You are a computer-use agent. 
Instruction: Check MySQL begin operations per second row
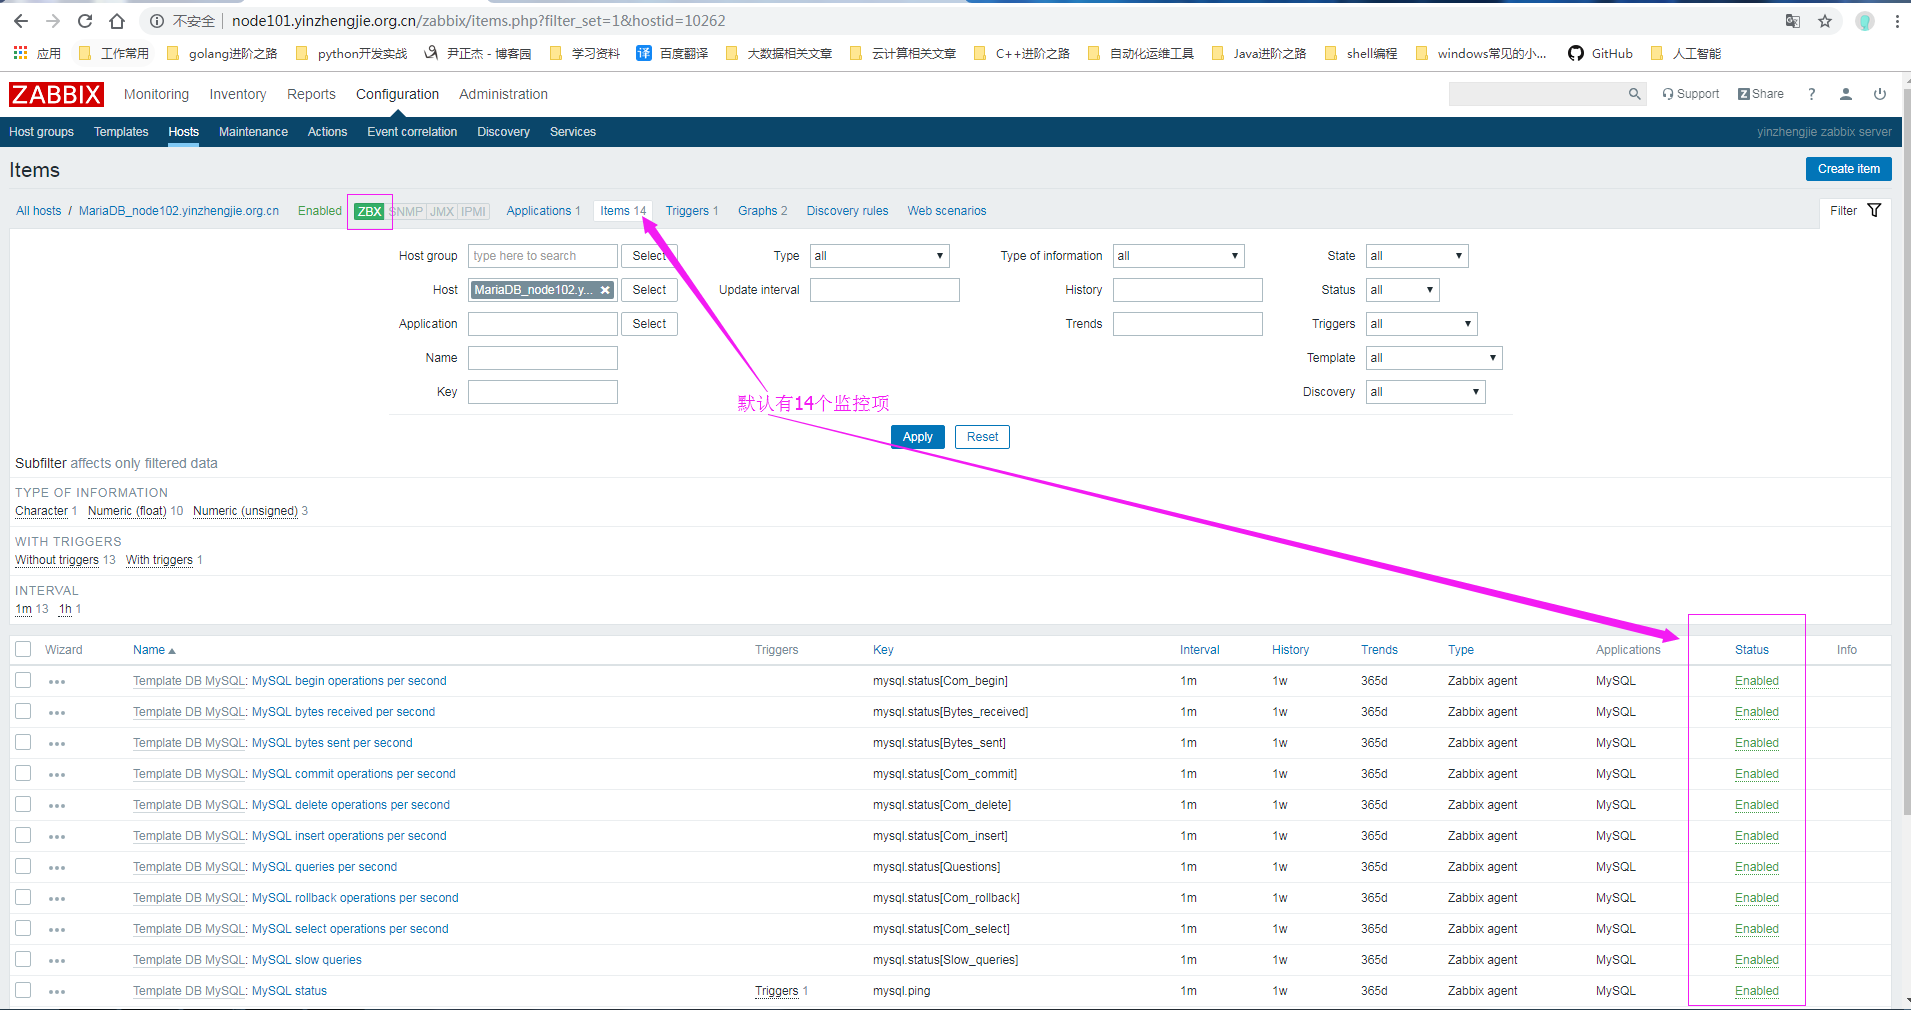23,680
